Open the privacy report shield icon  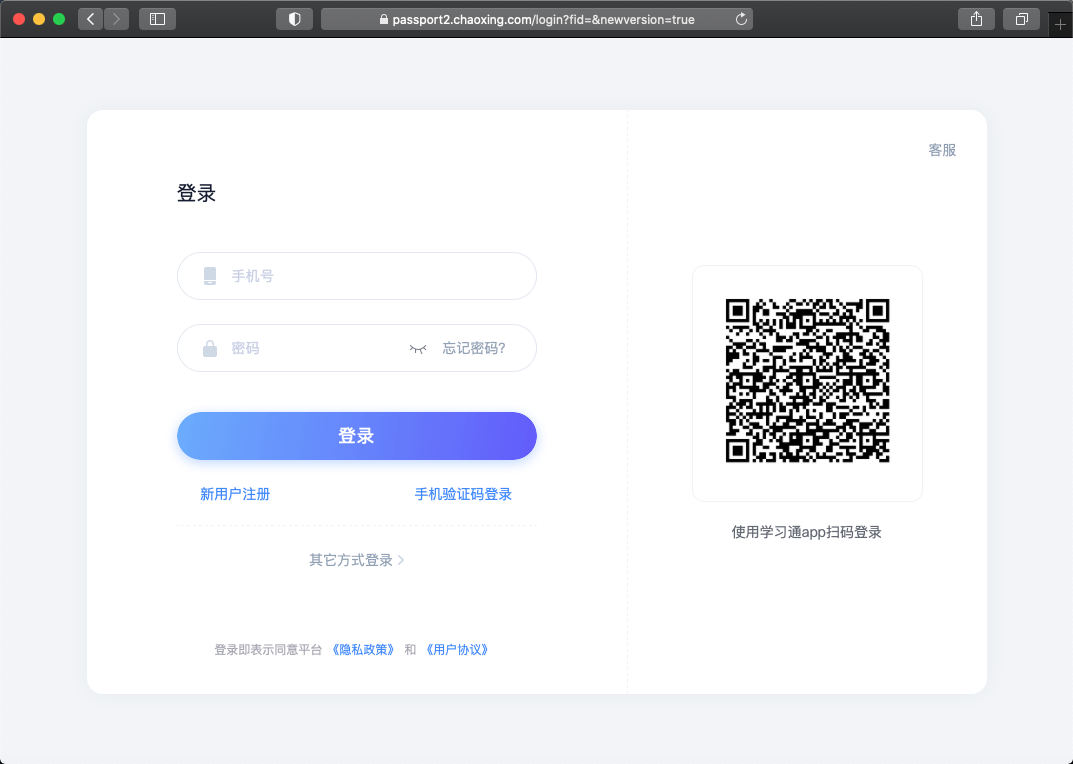point(295,19)
